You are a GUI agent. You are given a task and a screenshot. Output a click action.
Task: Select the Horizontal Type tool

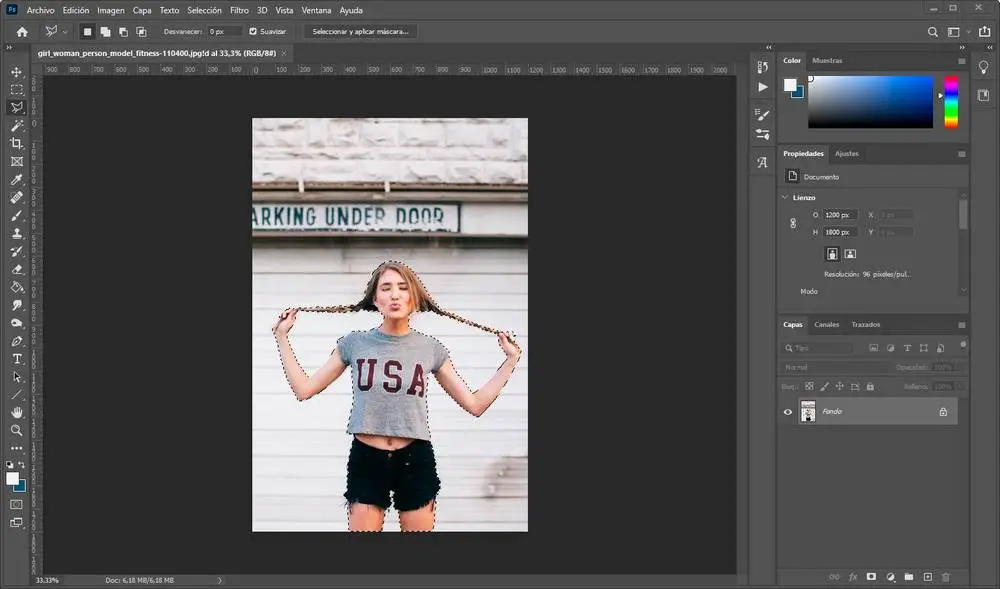(16, 359)
